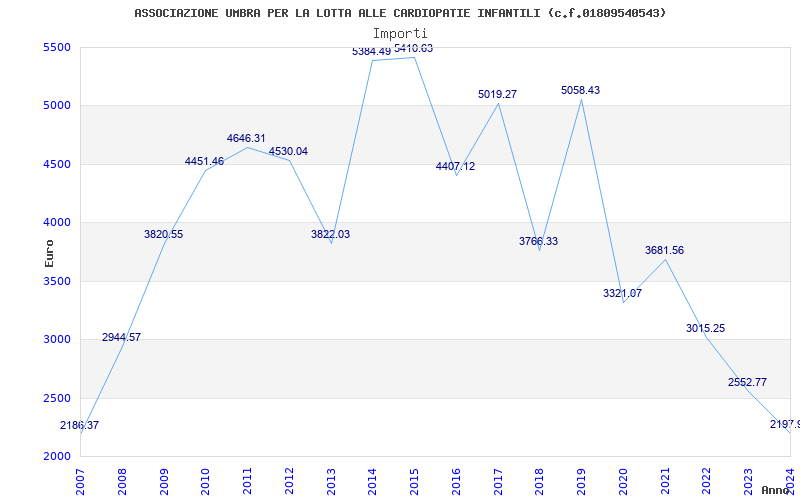Viewport: 800px width, 500px height.
Task: Click the data label 4451.46
Action: tap(205, 161)
